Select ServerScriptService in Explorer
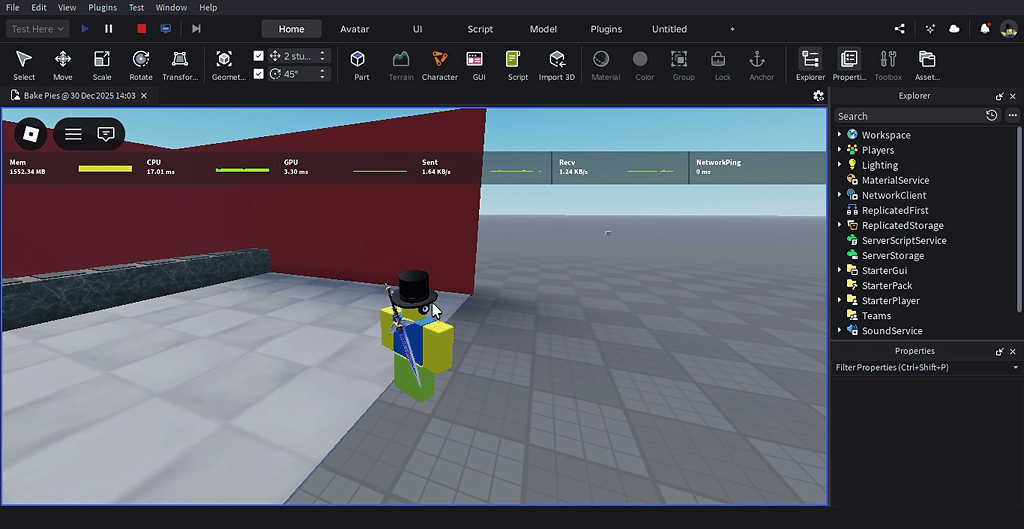The height and width of the screenshot is (529, 1024). (904, 240)
